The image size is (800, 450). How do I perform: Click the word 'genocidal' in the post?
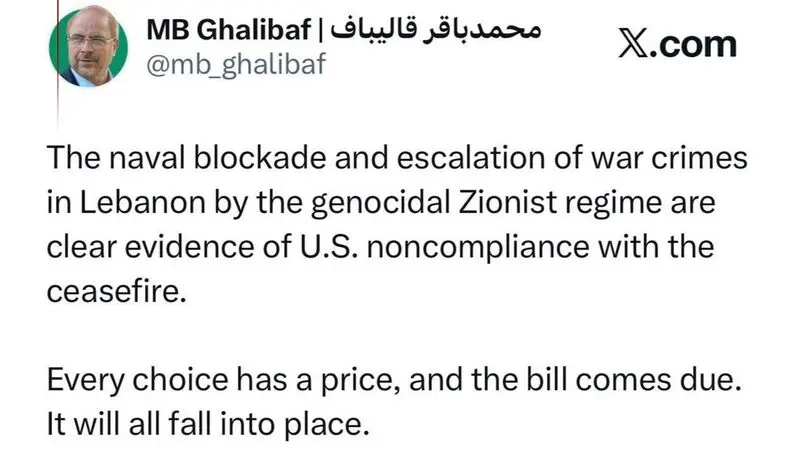[x=380, y=203]
